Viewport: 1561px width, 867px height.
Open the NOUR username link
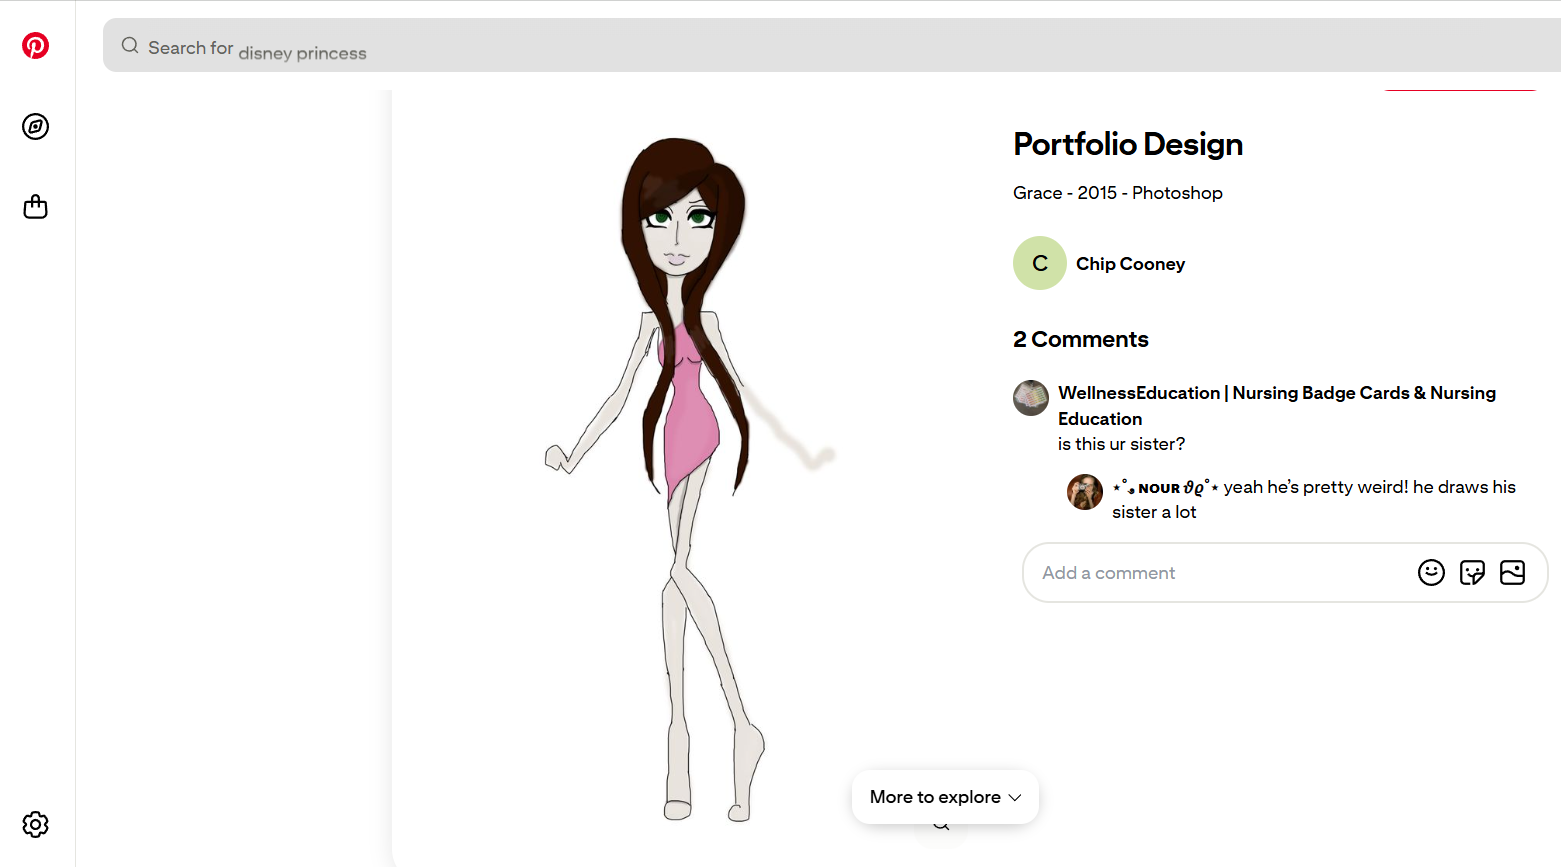tap(1166, 488)
